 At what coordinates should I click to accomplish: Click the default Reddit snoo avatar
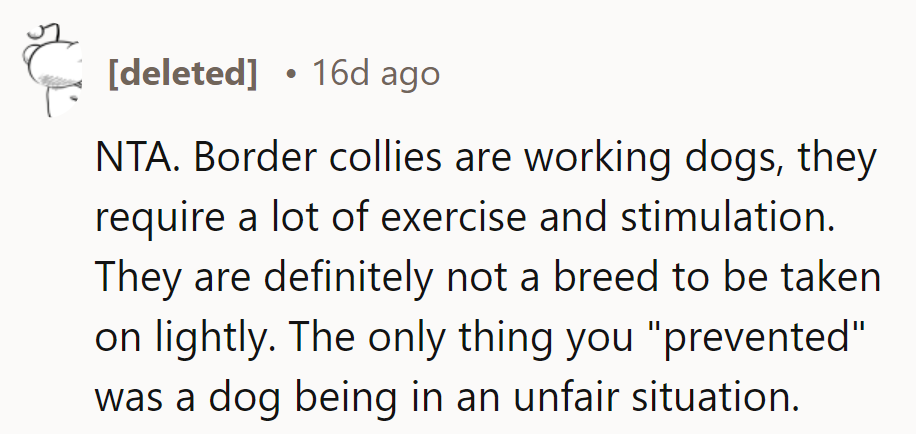[51, 70]
